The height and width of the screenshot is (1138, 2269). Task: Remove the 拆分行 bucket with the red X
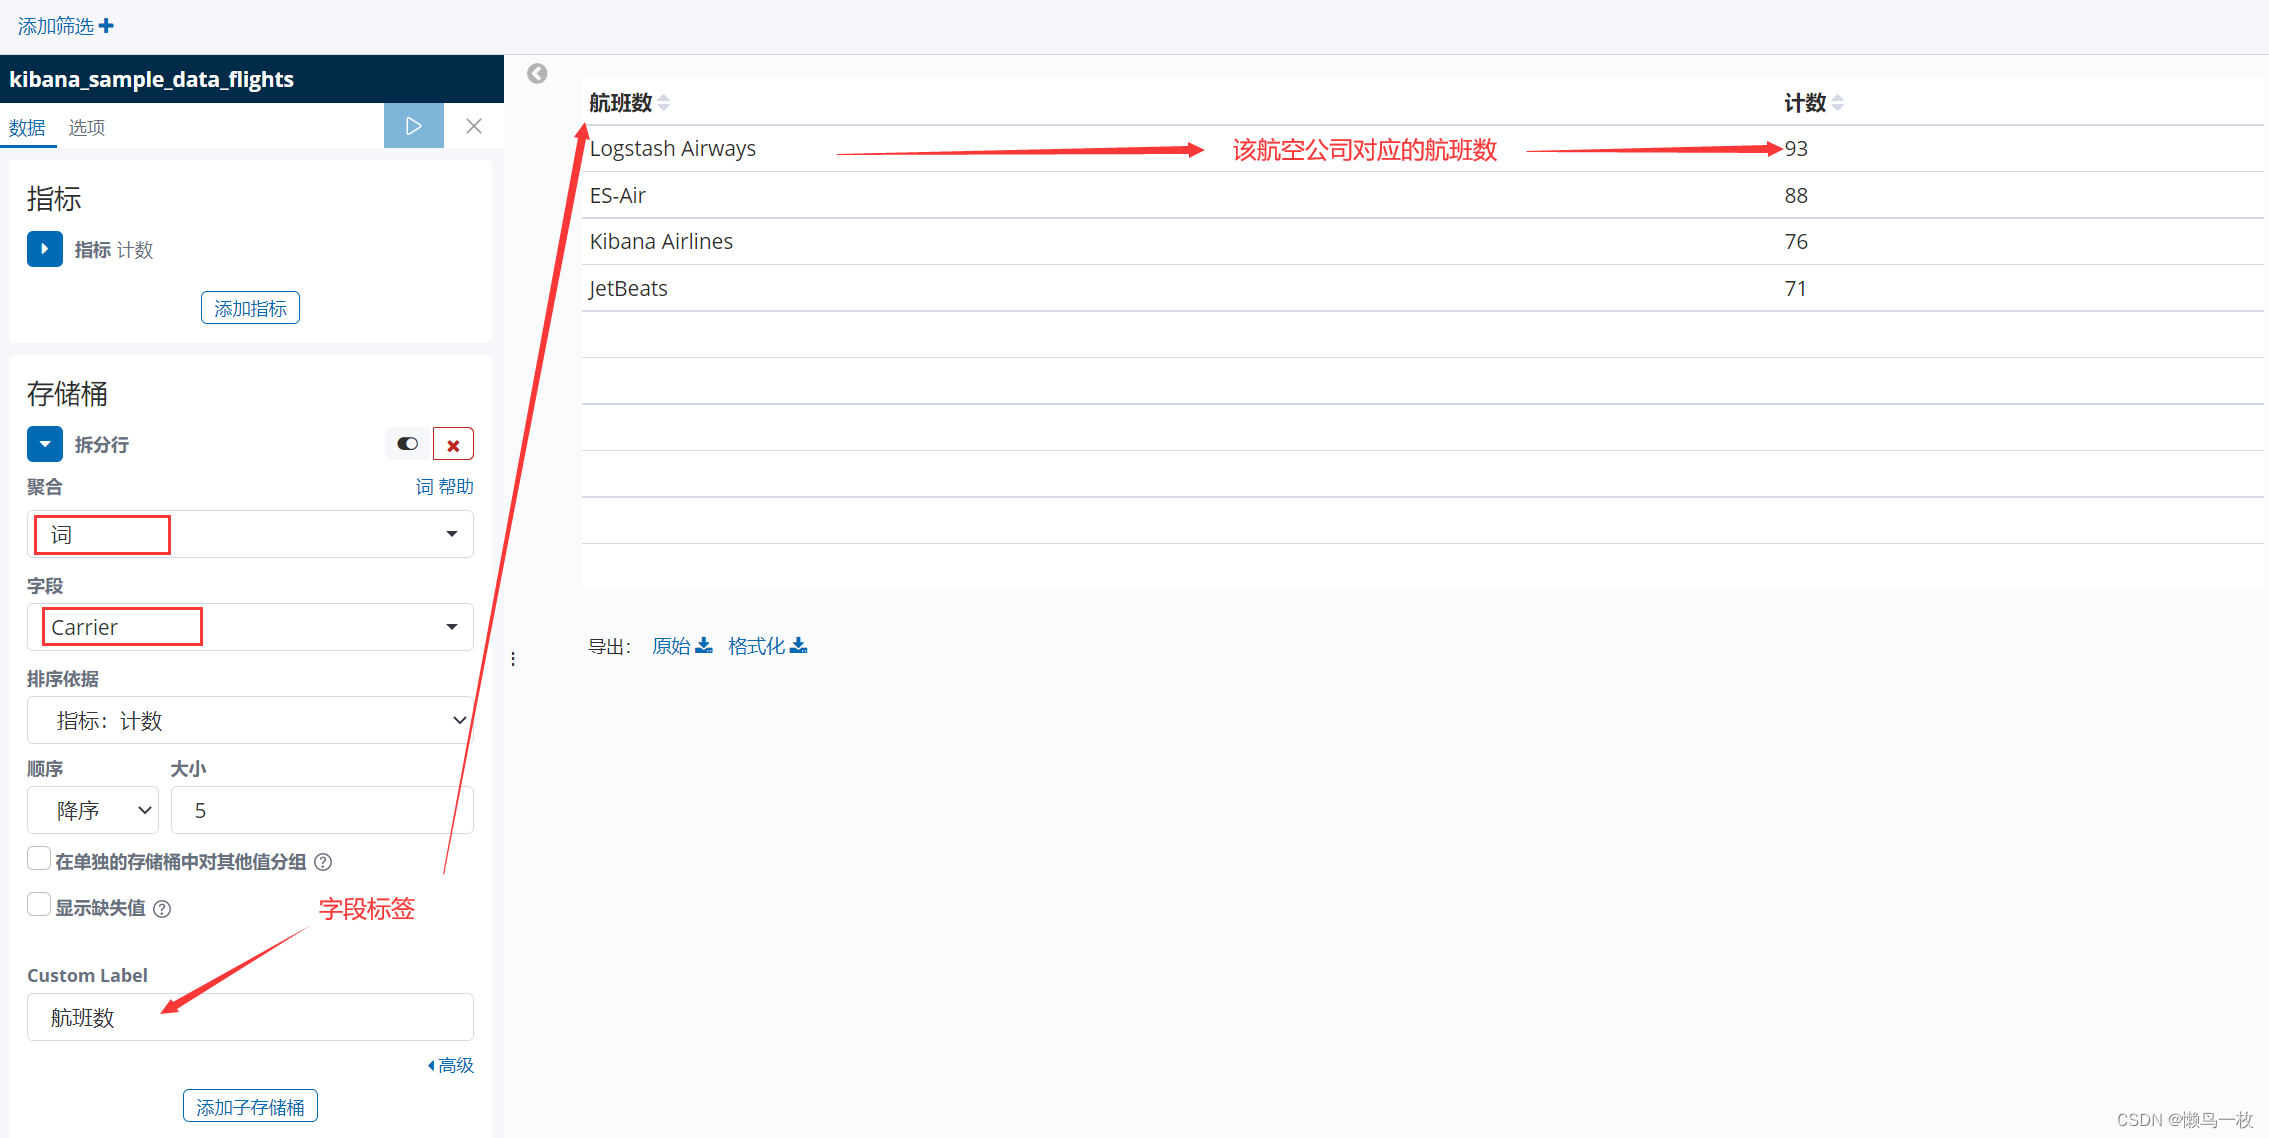tap(453, 445)
